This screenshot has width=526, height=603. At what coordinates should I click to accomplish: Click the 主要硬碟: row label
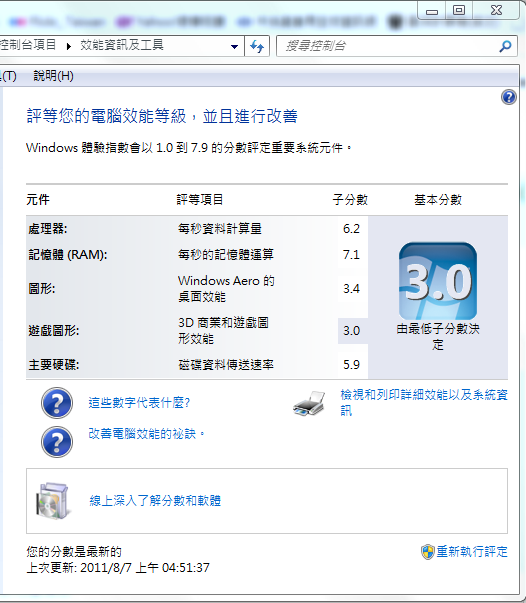point(54,365)
